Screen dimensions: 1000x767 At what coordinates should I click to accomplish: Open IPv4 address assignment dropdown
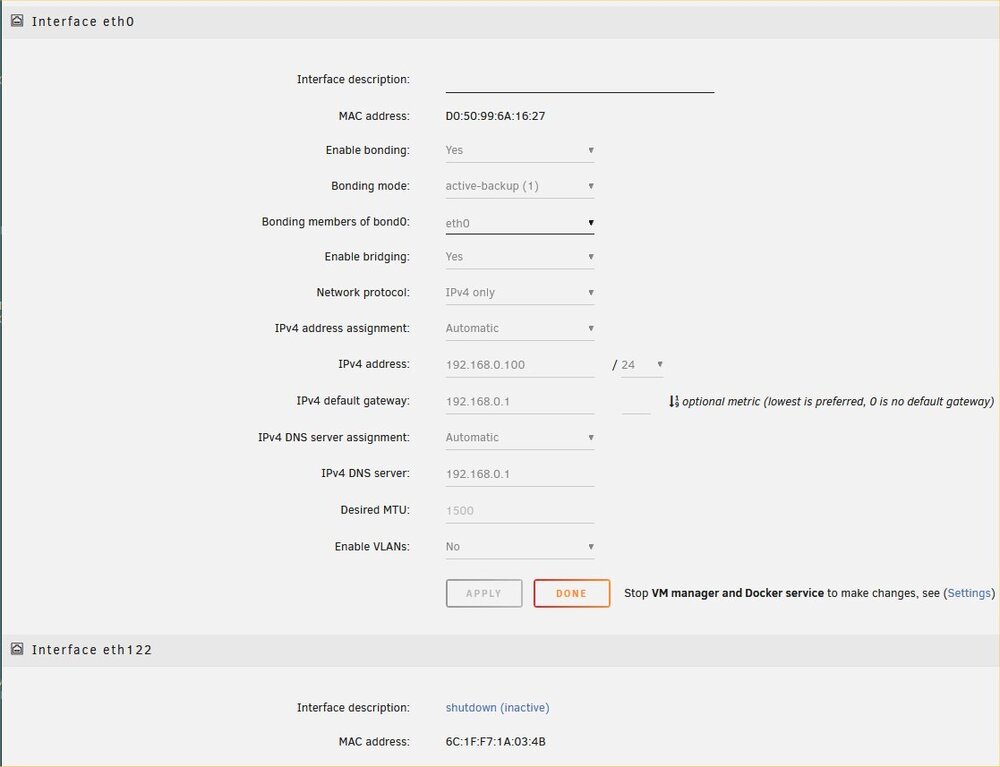(520, 328)
